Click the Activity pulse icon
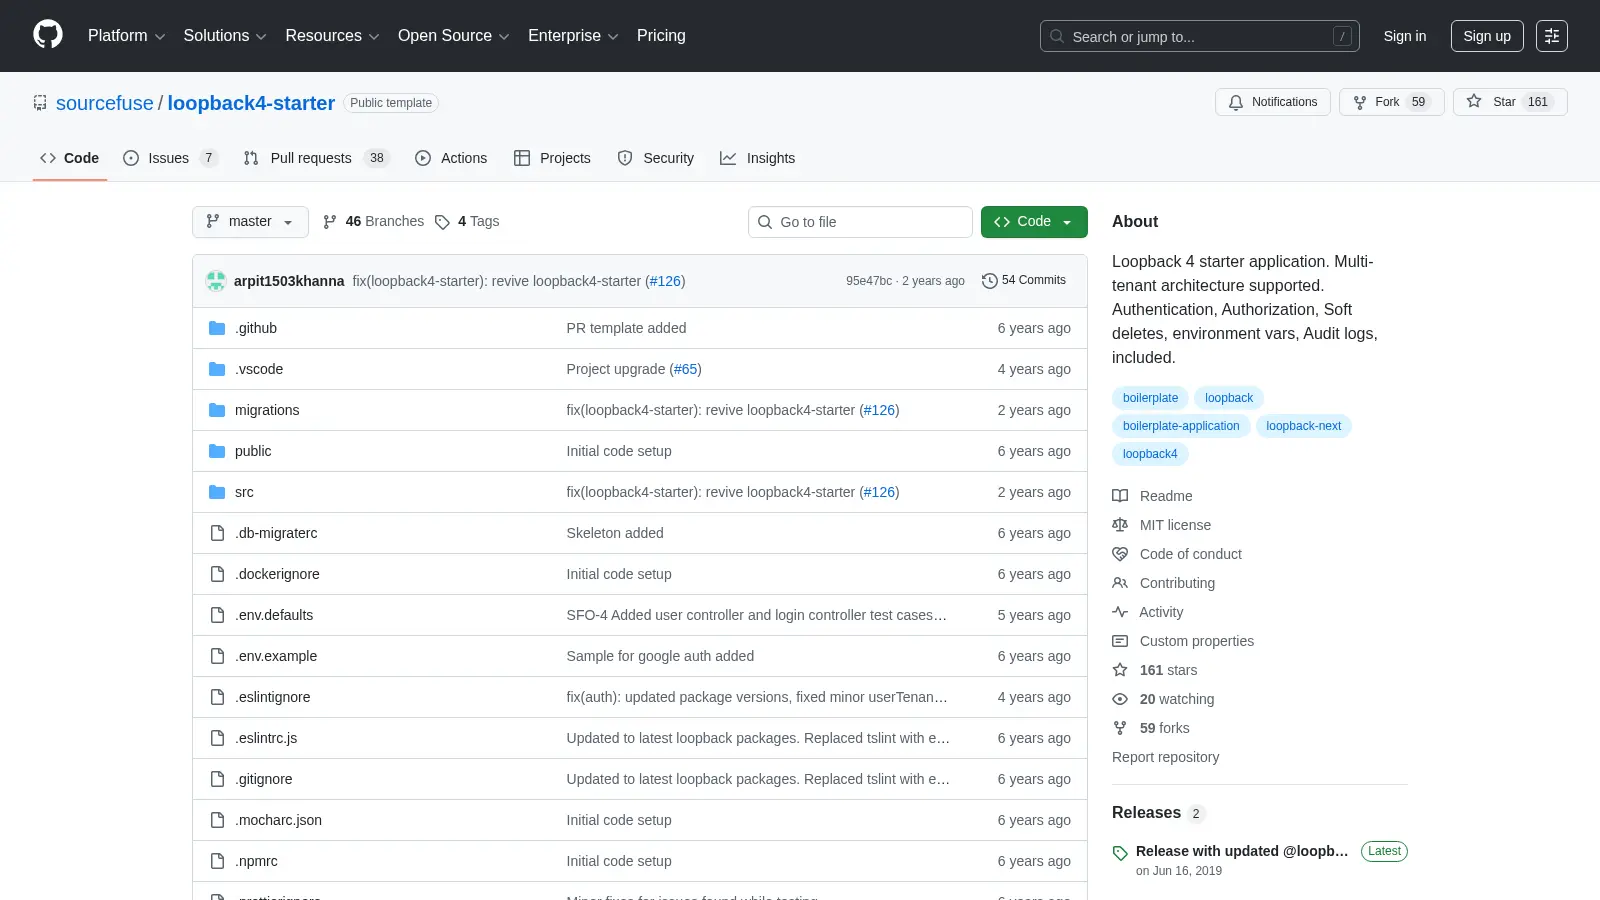The height and width of the screenshot is (900, 1600). (x=1120, y=612)
